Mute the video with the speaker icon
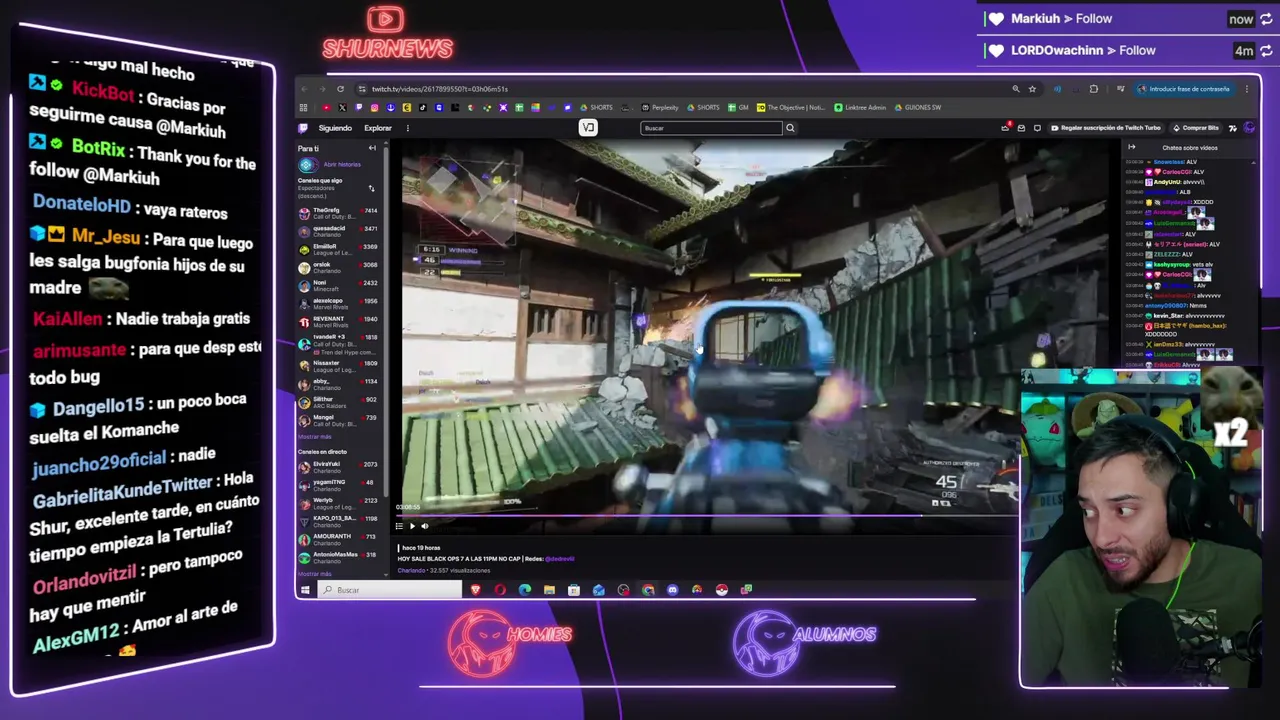This screenshot has width=1280, height=720. pos(425,526)
